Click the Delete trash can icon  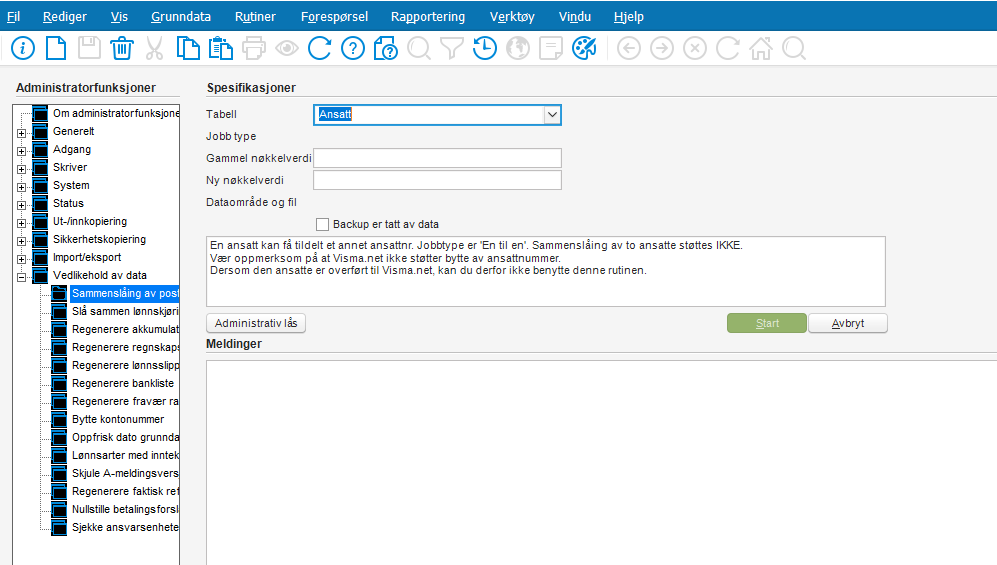click(121, 48)
